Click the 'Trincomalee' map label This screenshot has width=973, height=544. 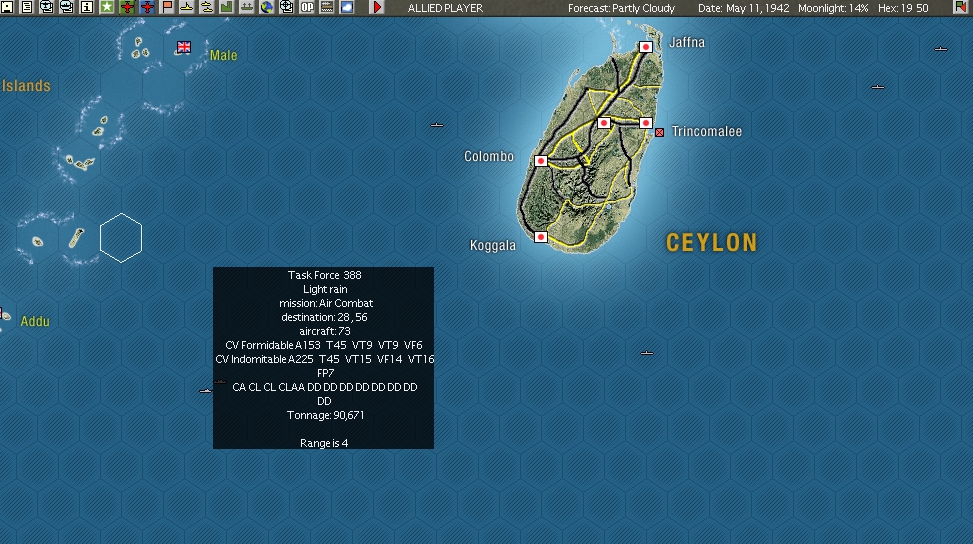pyautogui.click(x=707, y=132)
